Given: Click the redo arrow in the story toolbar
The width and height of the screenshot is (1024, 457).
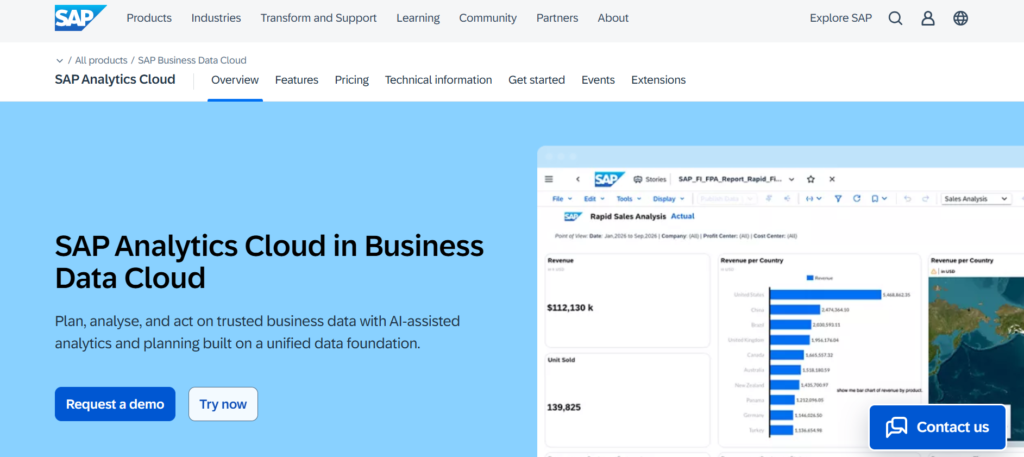Looking at the screenshot, I should pos(925,198).
